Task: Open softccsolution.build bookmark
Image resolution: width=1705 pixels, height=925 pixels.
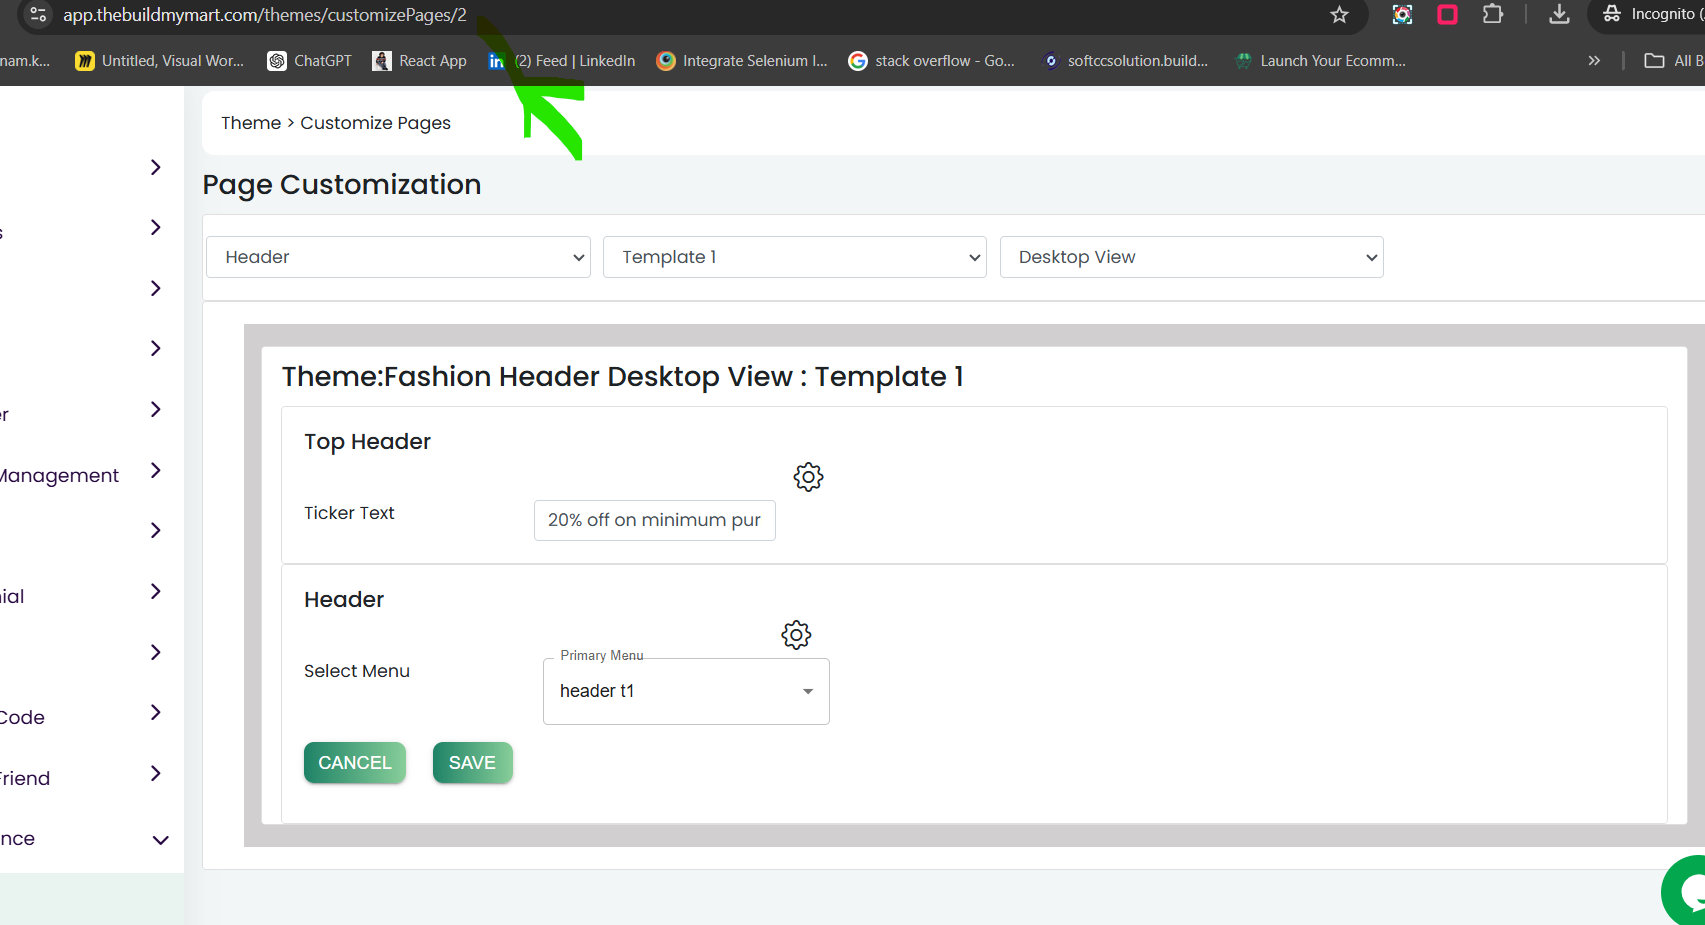Action: point(1125,61)
